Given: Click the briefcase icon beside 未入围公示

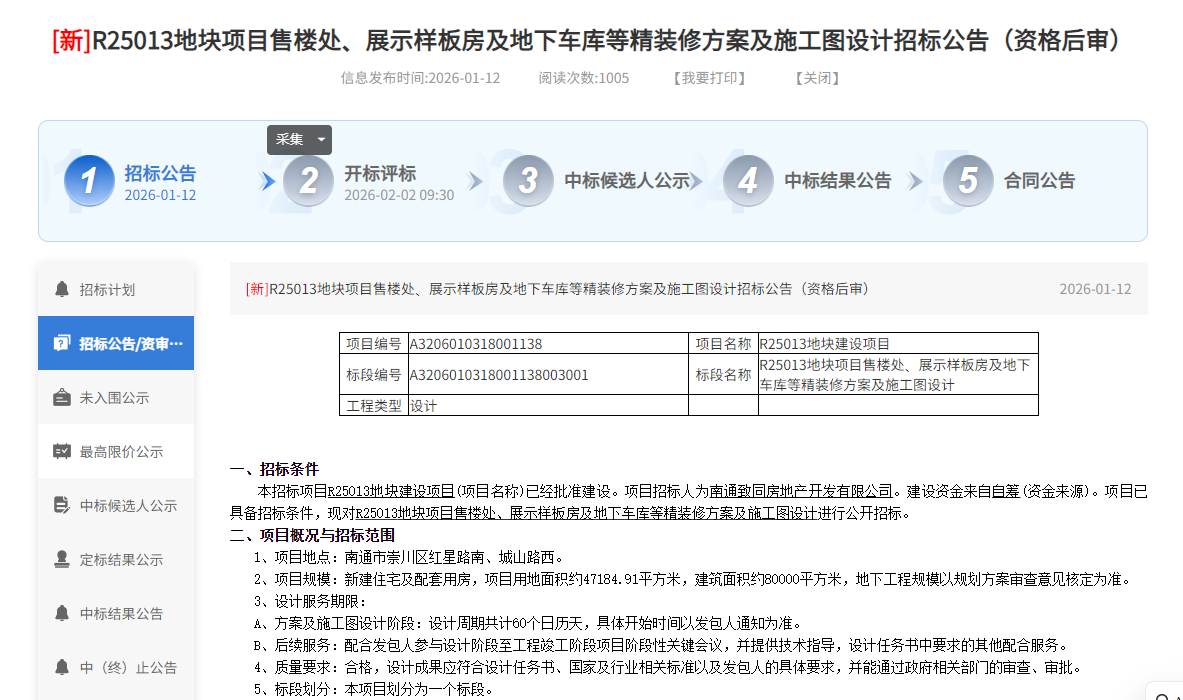Looking at the screenshot, I should [62, 397].
